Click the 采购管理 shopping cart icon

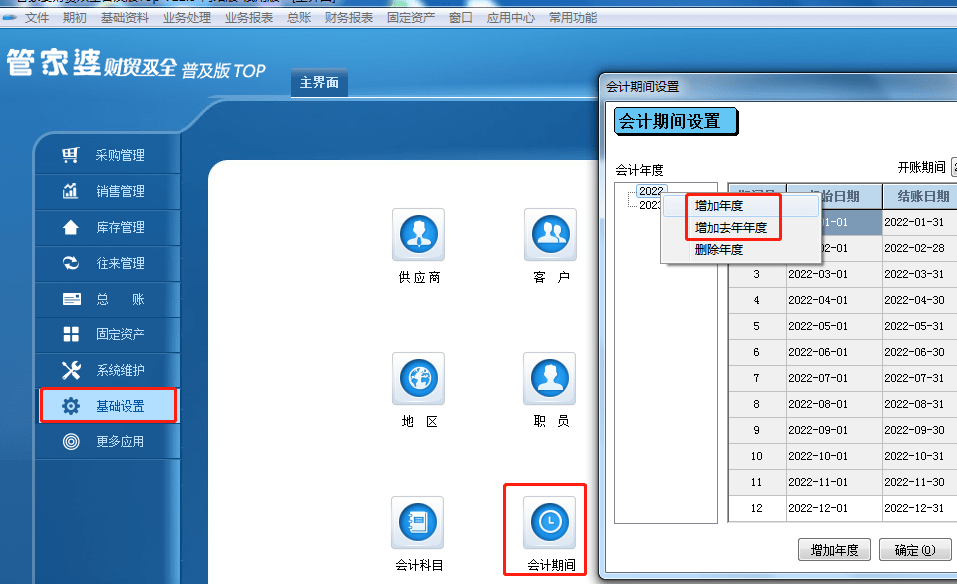coord(70,155)
